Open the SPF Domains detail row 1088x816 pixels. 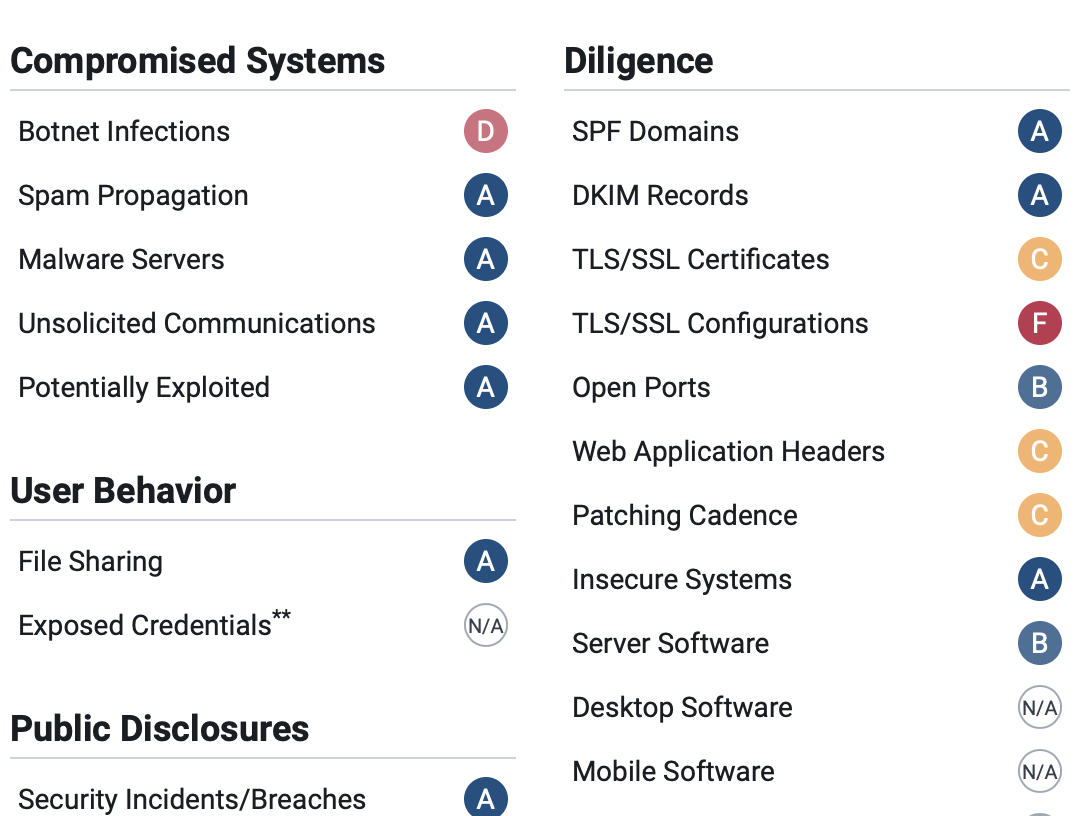[x=655, y=131]
